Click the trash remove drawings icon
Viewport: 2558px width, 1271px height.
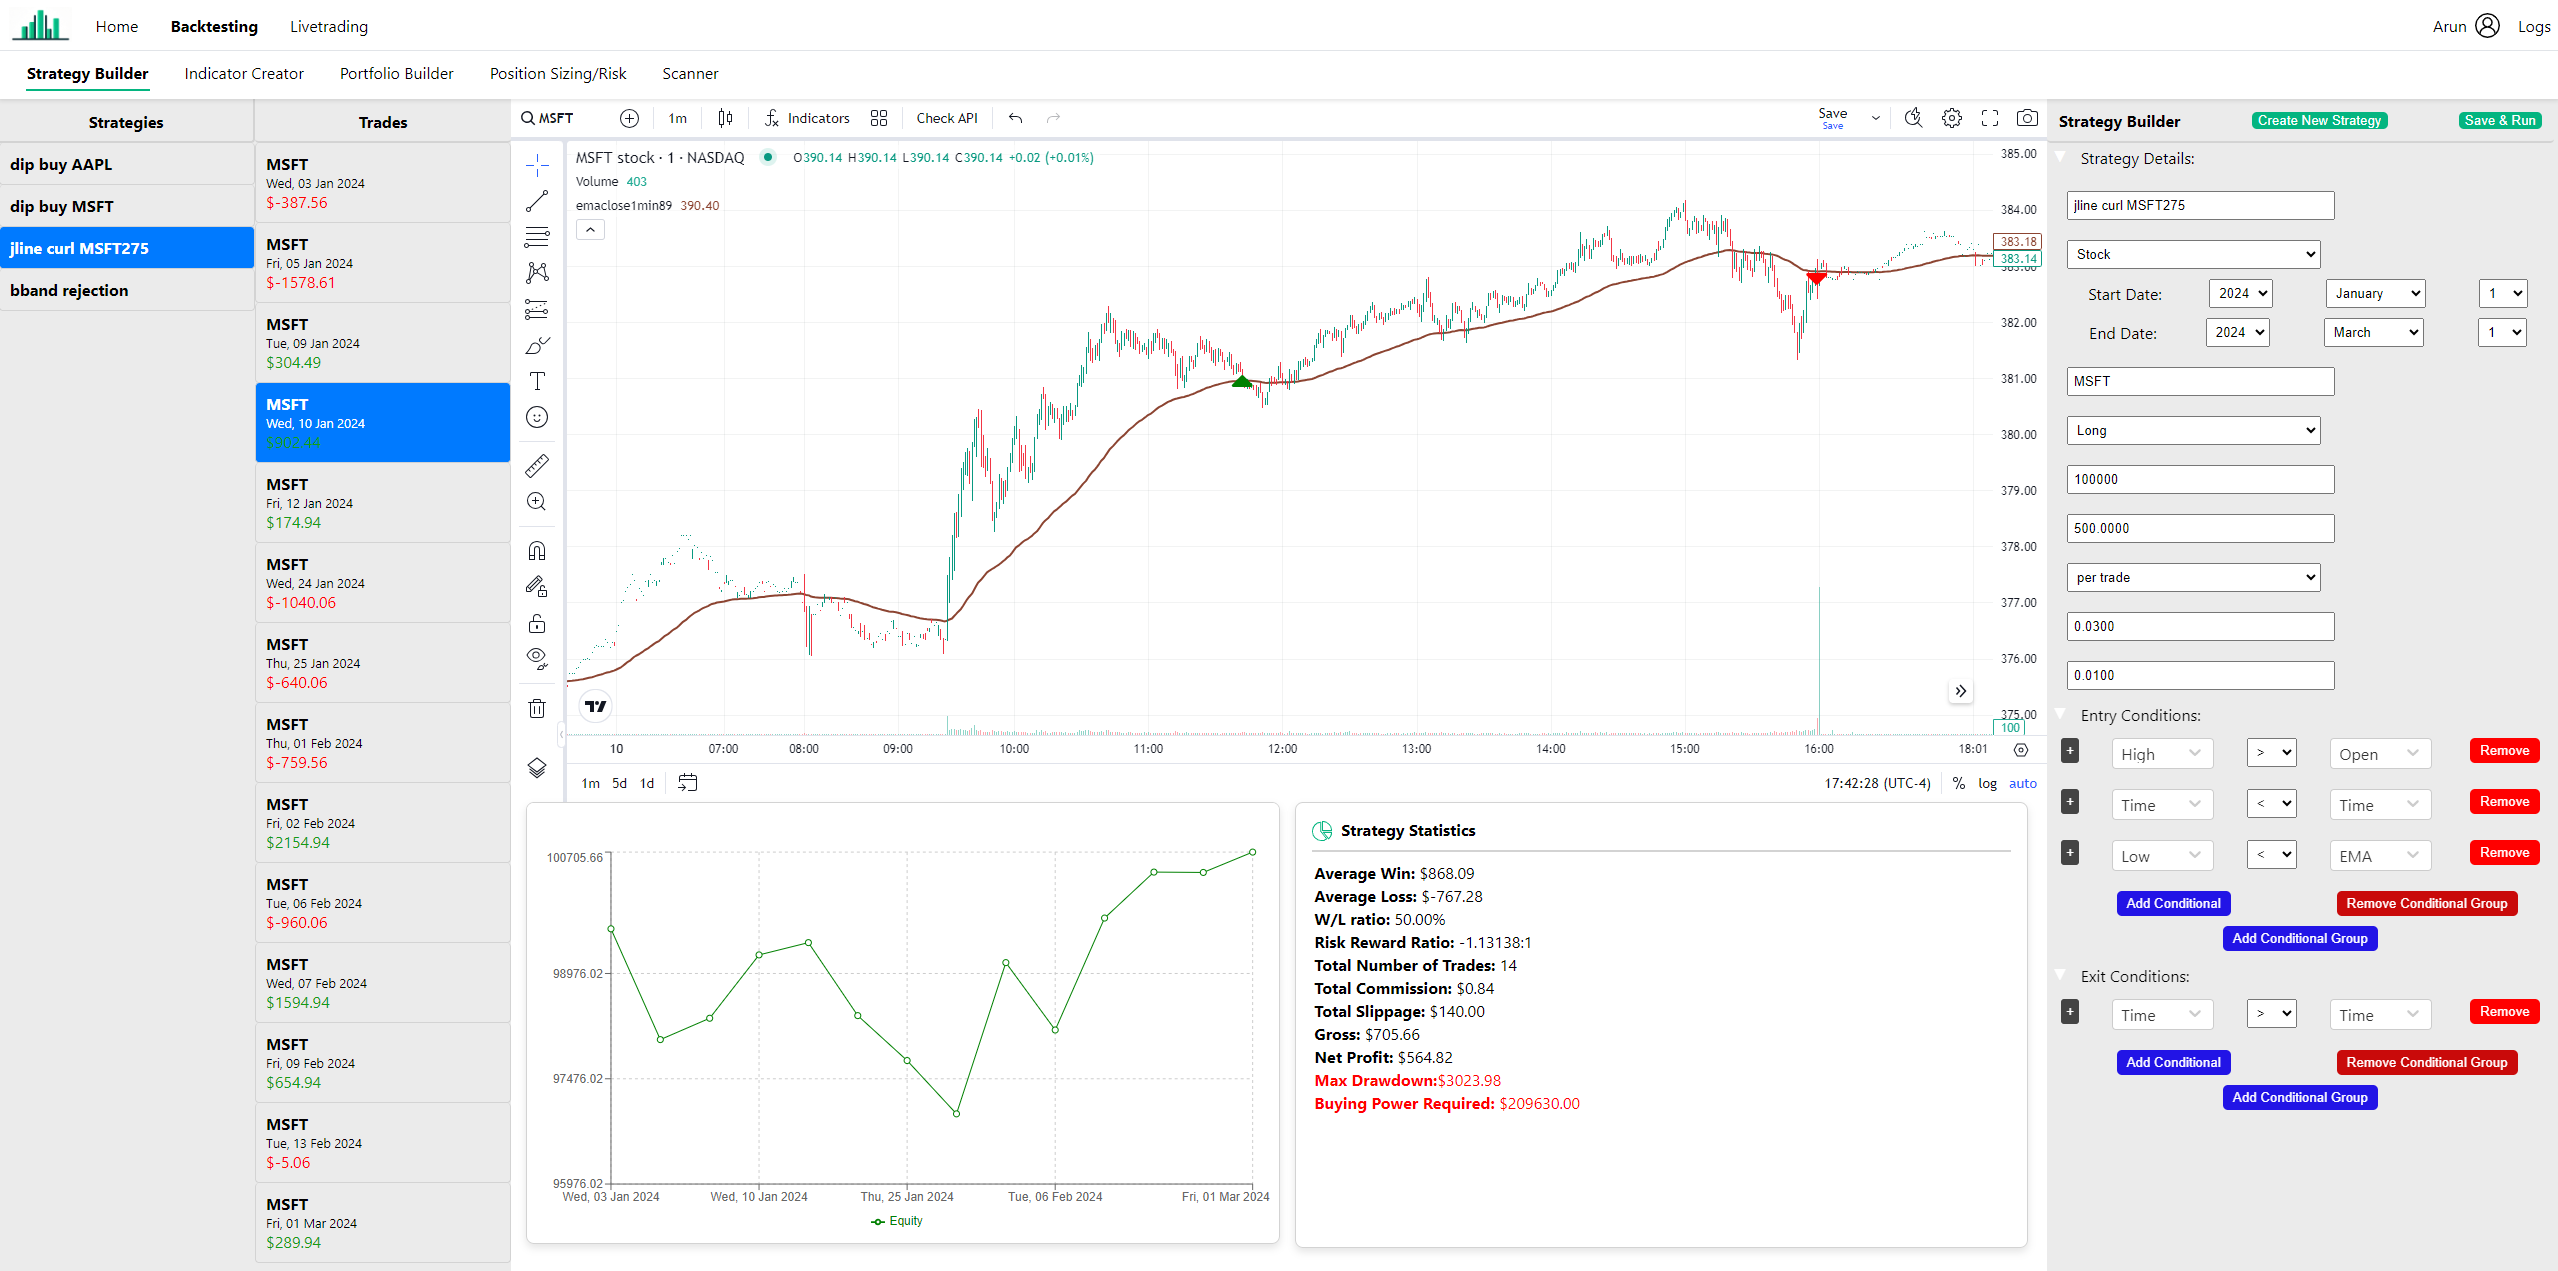pos(537,708)
